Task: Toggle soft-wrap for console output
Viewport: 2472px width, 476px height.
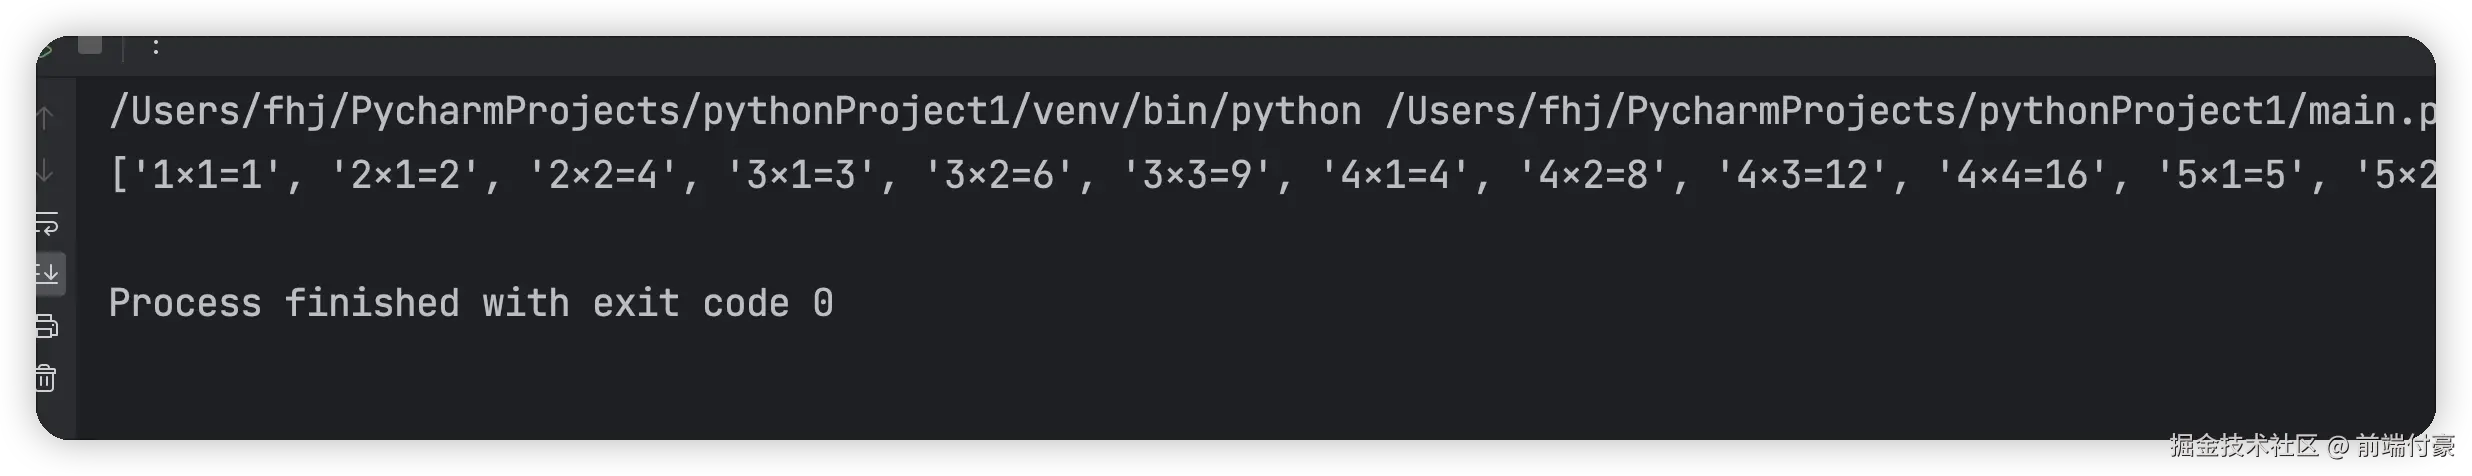Action: (47, 223)
